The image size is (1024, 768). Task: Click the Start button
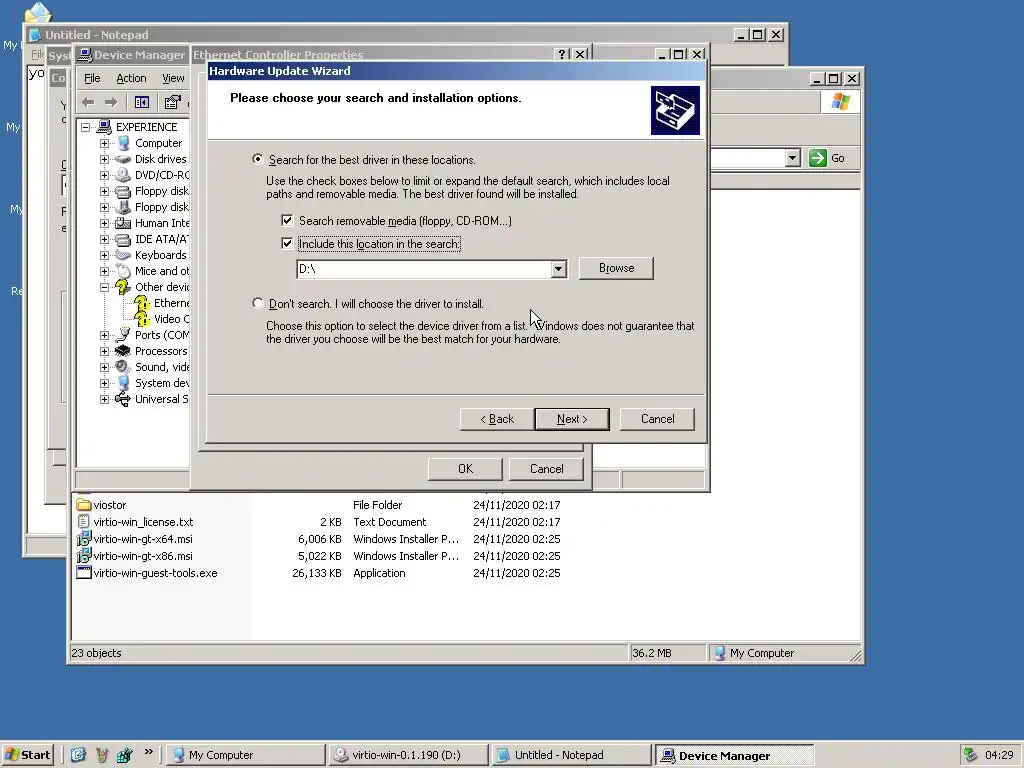[27, 755]
